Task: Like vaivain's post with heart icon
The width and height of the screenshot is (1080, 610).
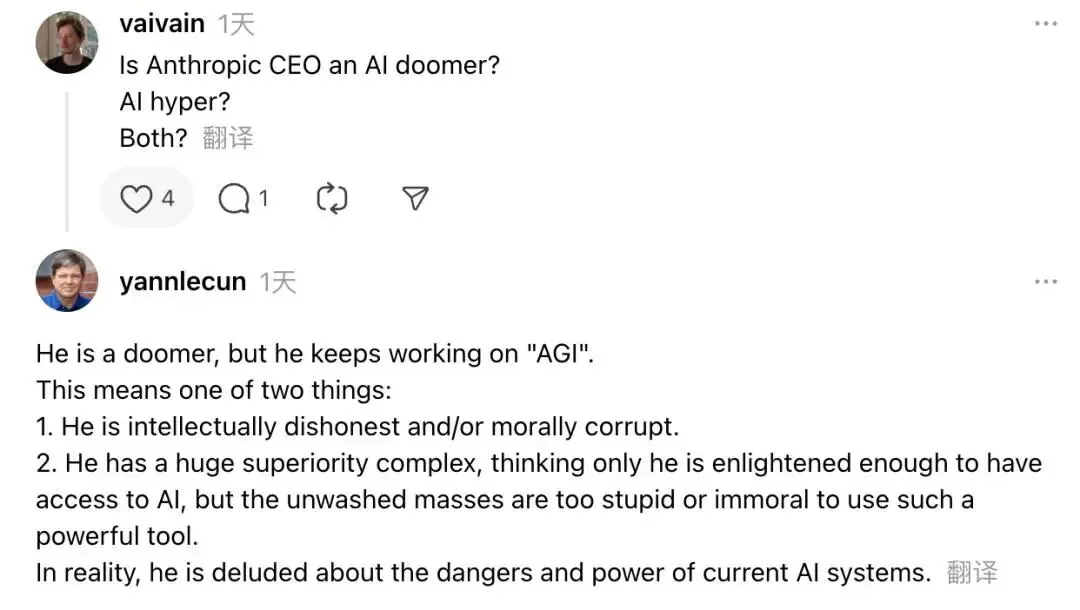Action: [136, 199]
